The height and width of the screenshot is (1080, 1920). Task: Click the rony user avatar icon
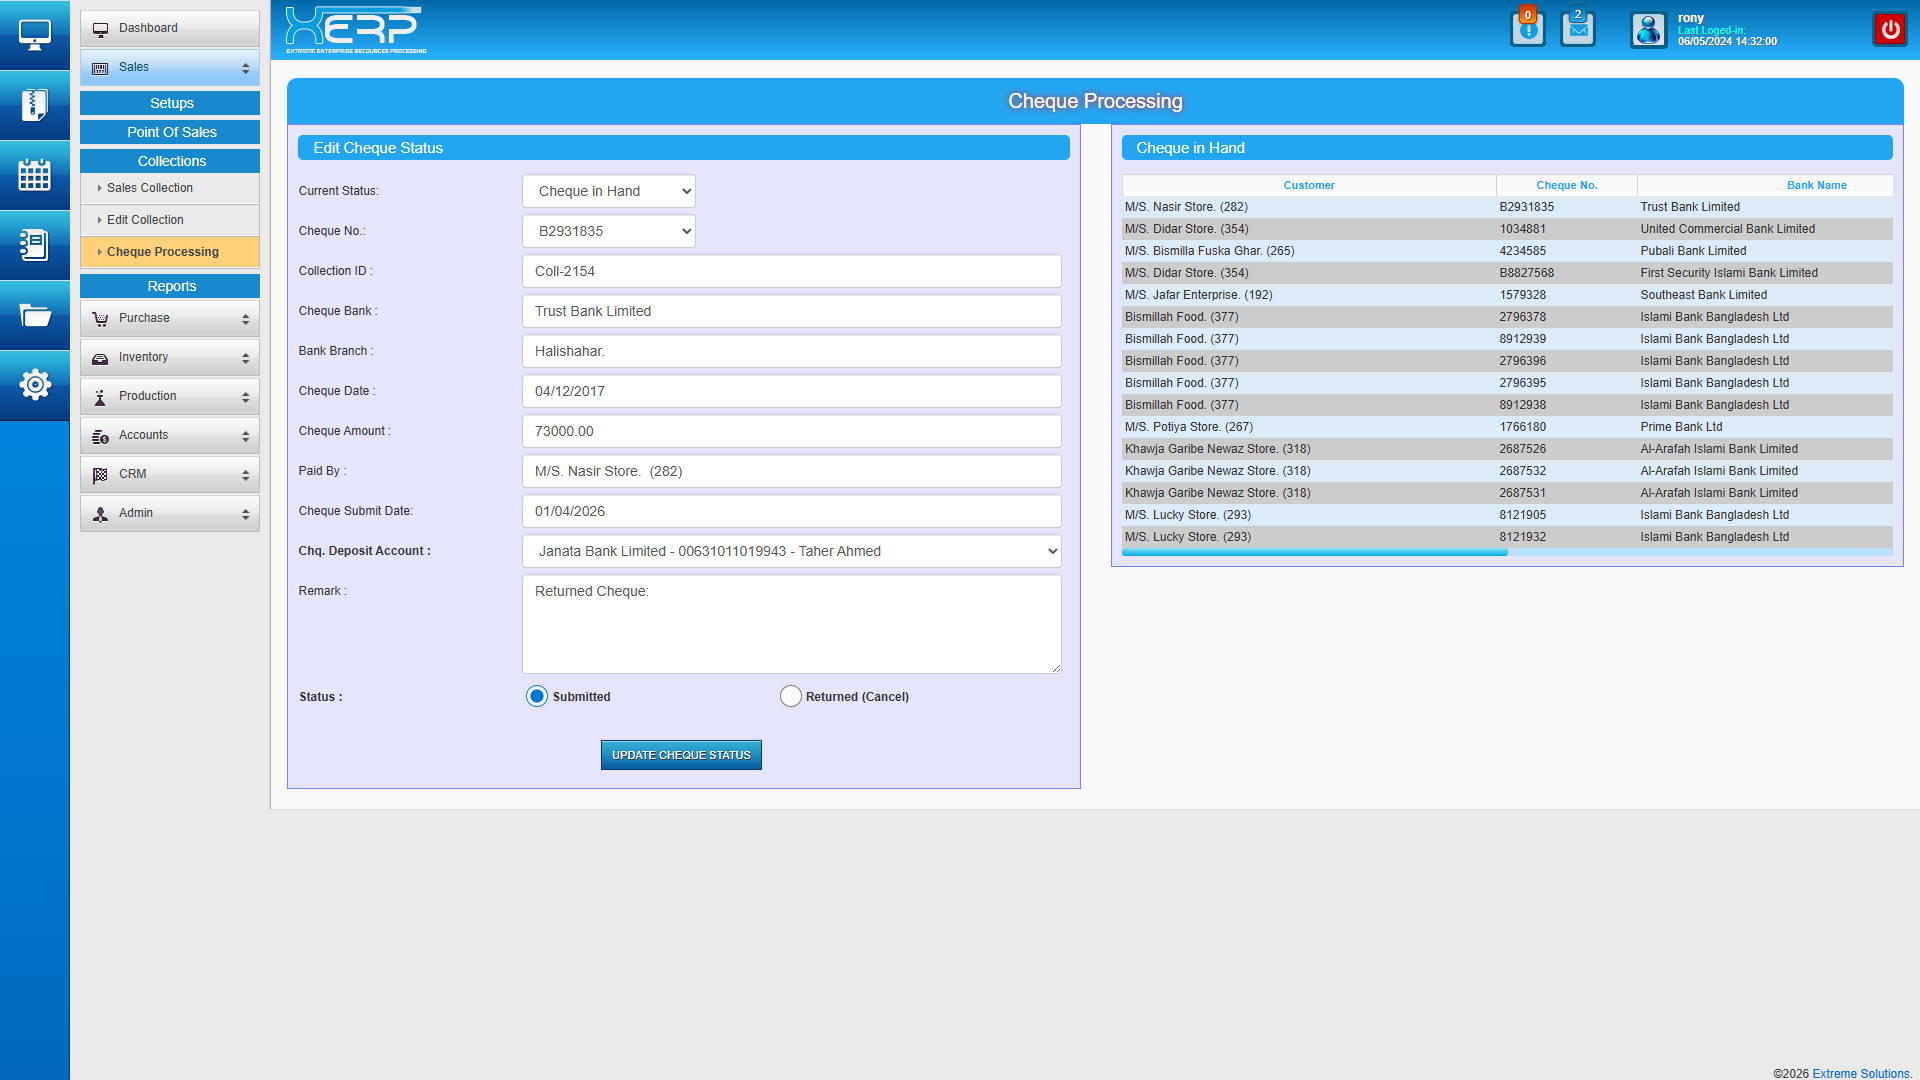[x=1648, y=30]
